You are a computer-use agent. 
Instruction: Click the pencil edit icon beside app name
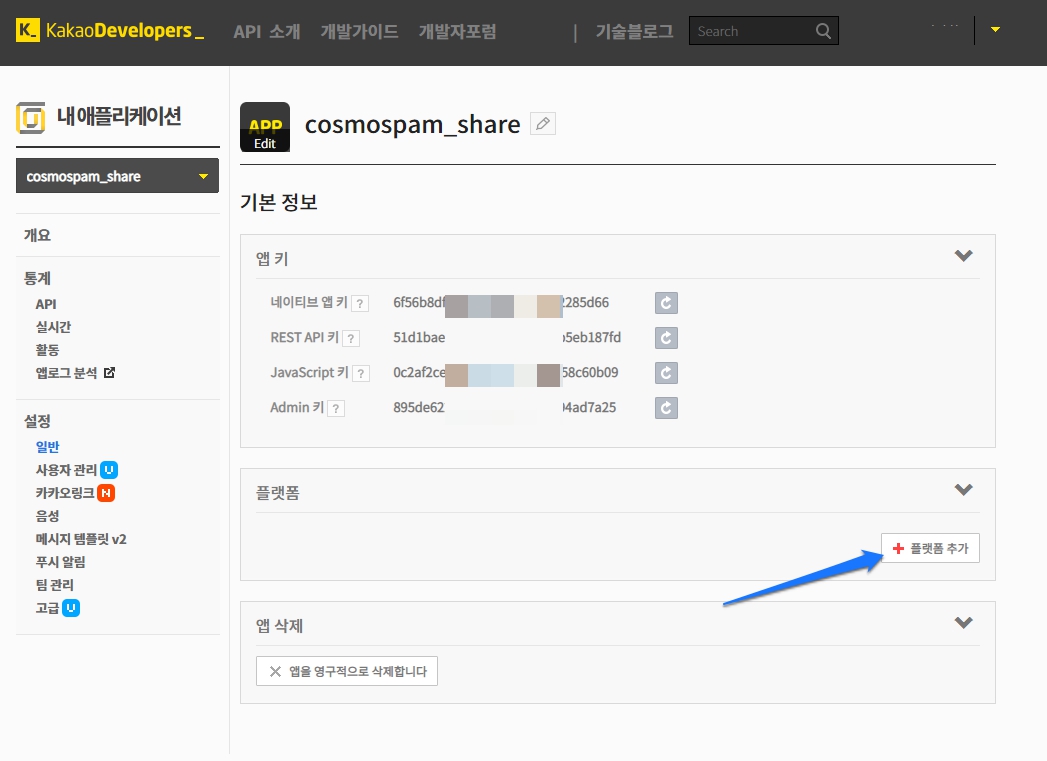pyautogui.click(x=543, y=123)
